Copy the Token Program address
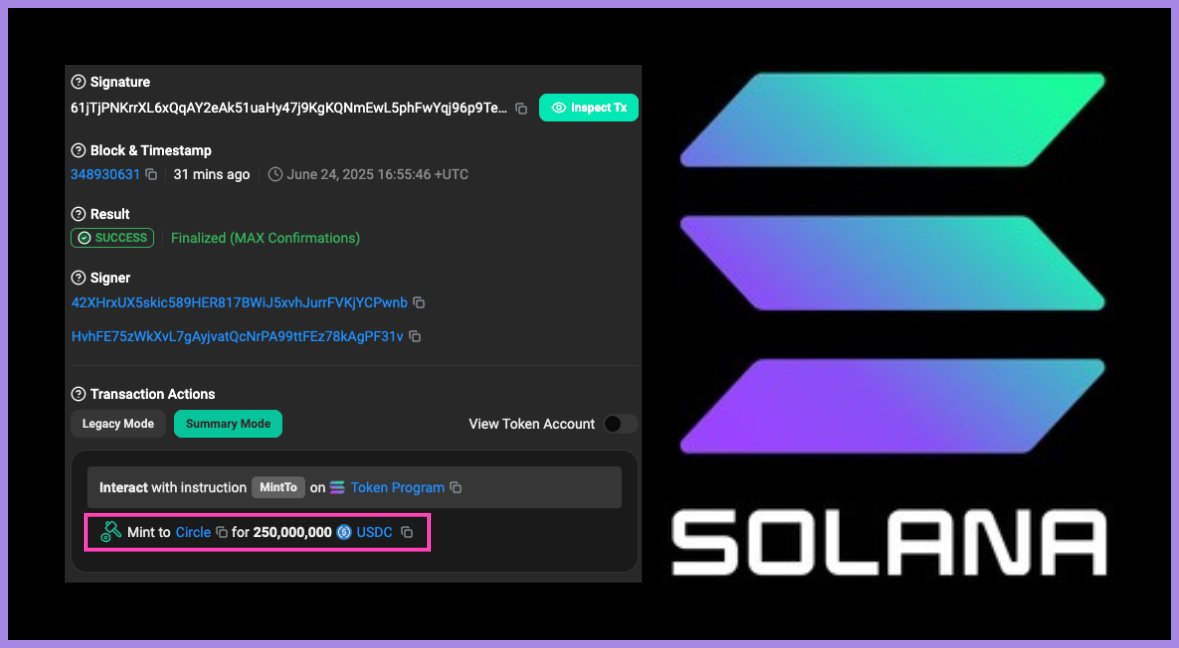 456,488
